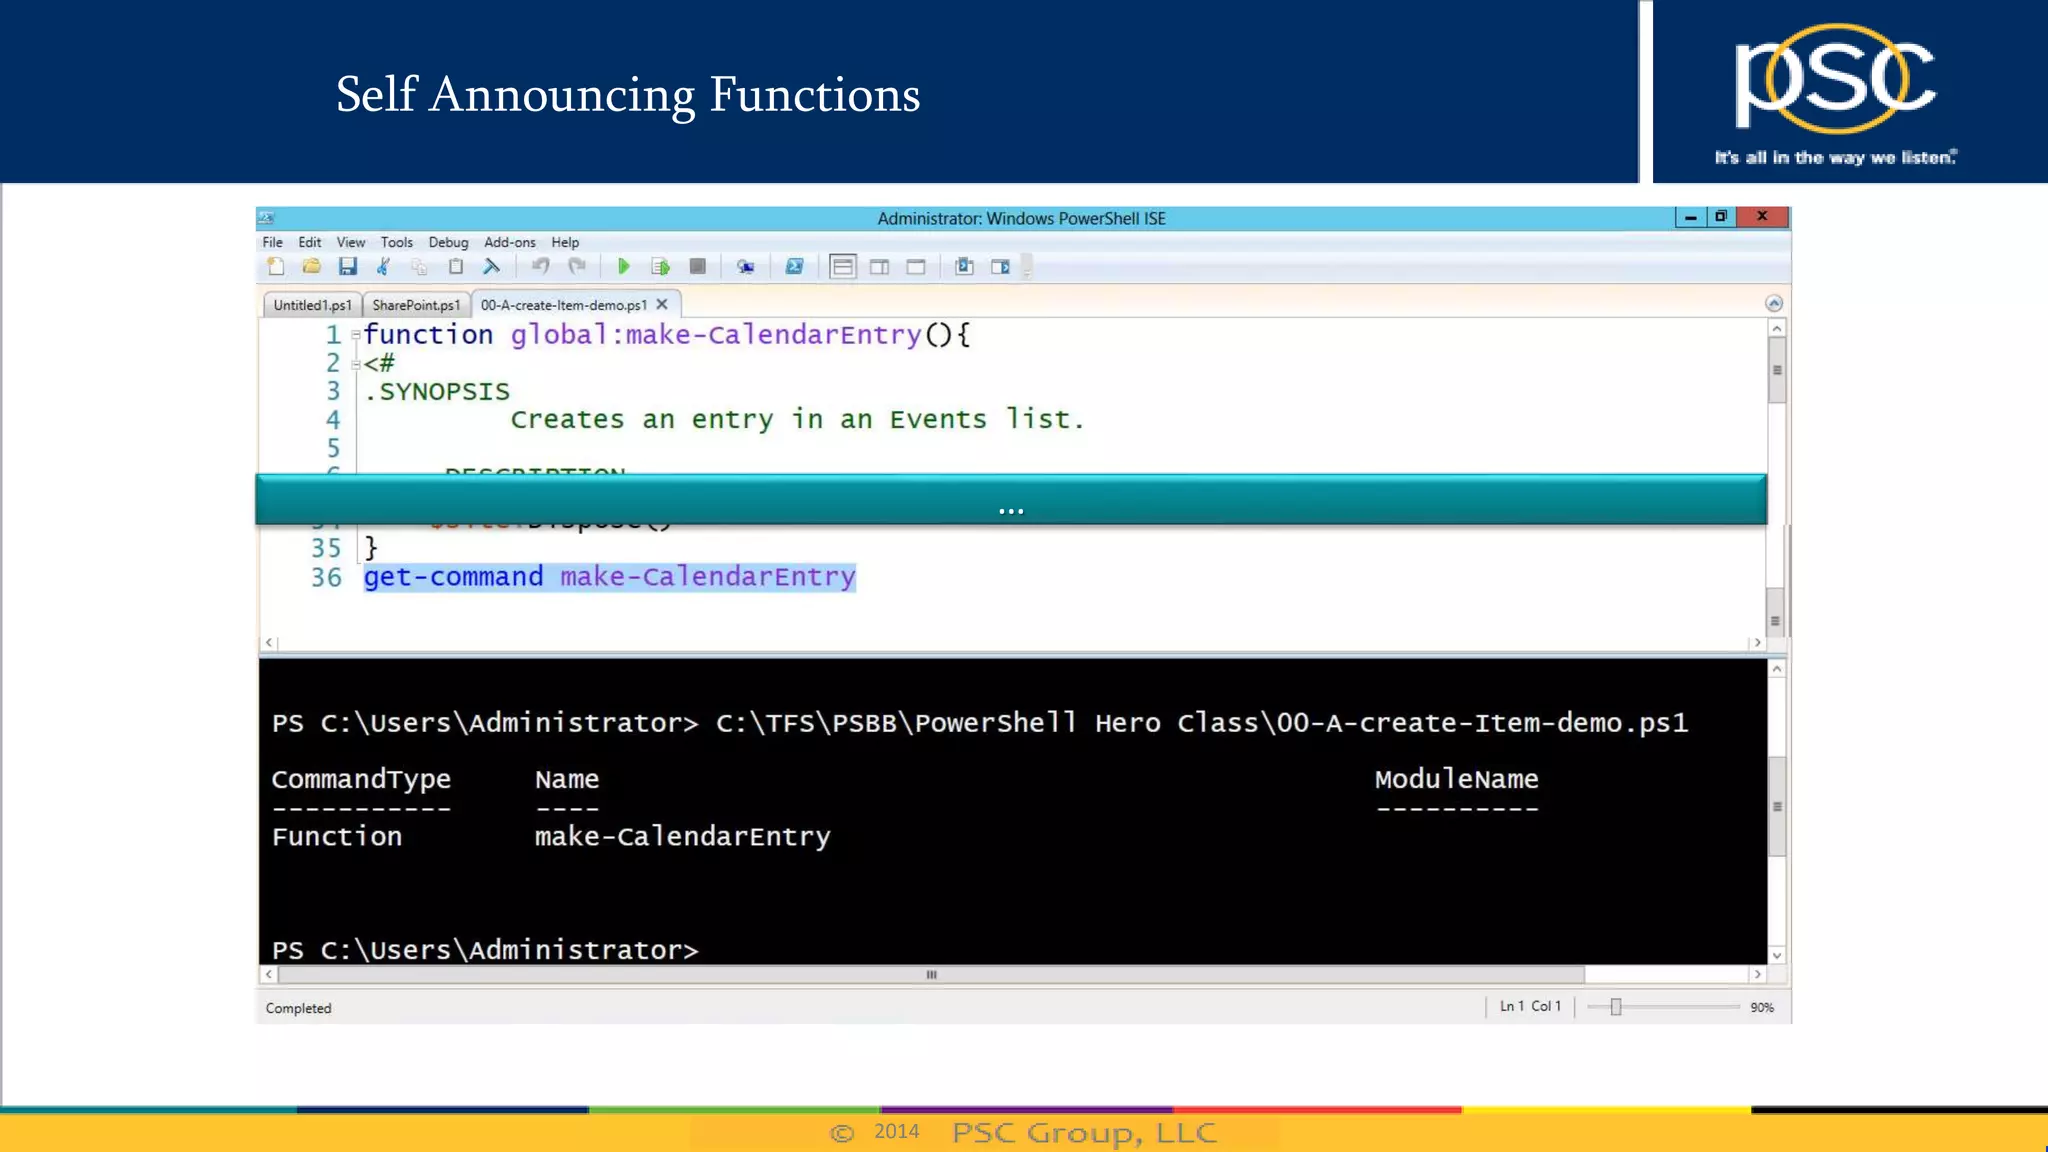Open the Add-ons menu

pos(510,242)
